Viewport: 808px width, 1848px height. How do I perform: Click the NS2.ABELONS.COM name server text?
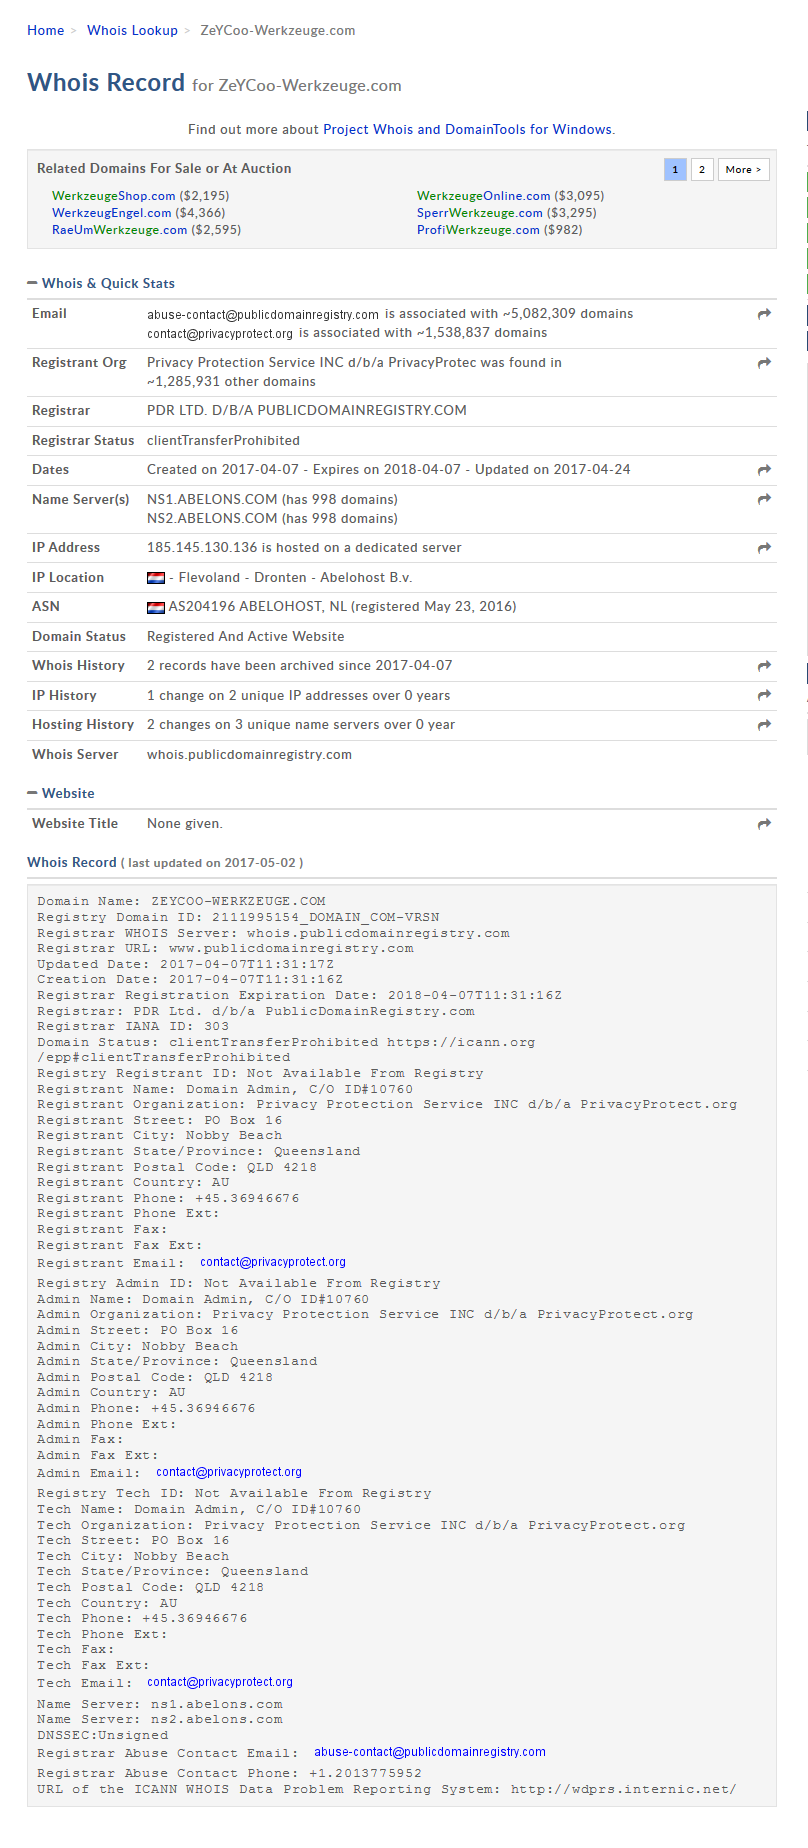(212, 519)
